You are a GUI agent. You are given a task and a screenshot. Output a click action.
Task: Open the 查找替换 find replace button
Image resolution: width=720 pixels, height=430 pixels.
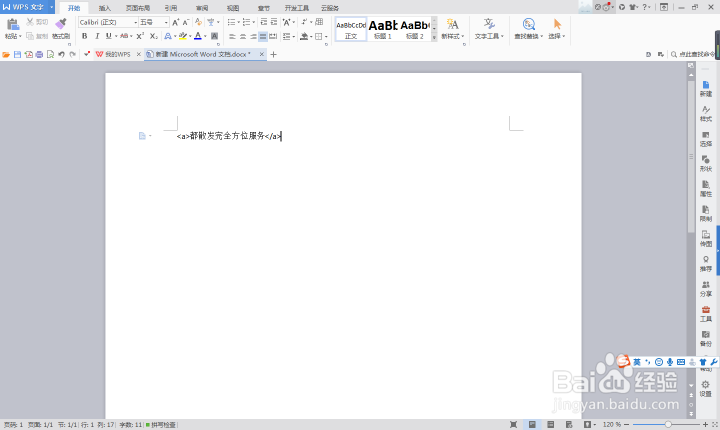coord(529,28)
